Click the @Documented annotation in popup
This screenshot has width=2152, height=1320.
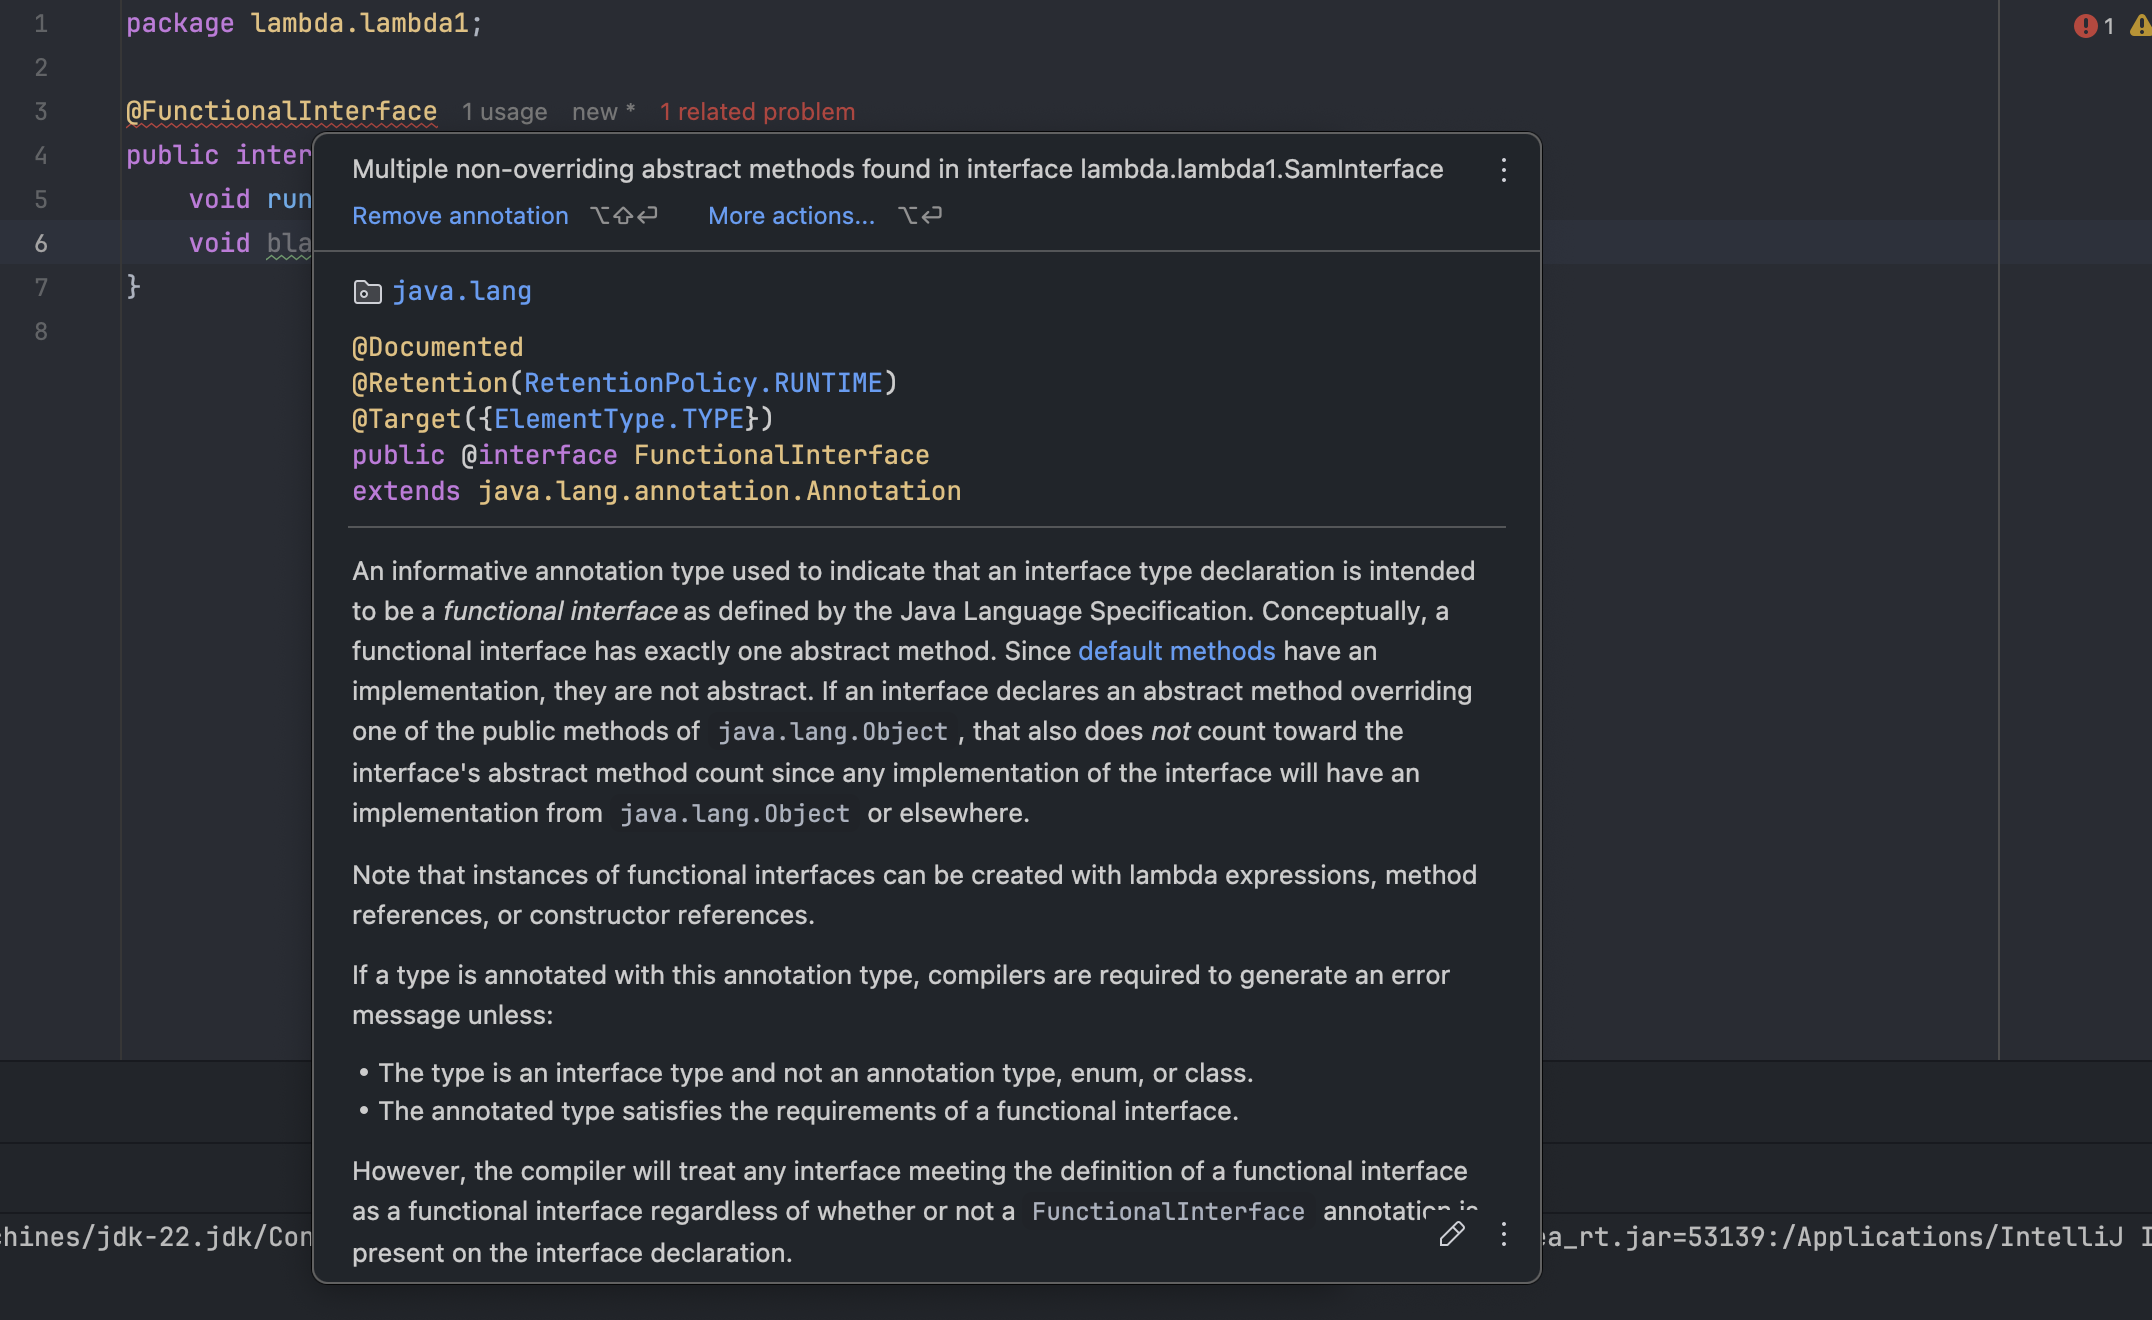437,347
